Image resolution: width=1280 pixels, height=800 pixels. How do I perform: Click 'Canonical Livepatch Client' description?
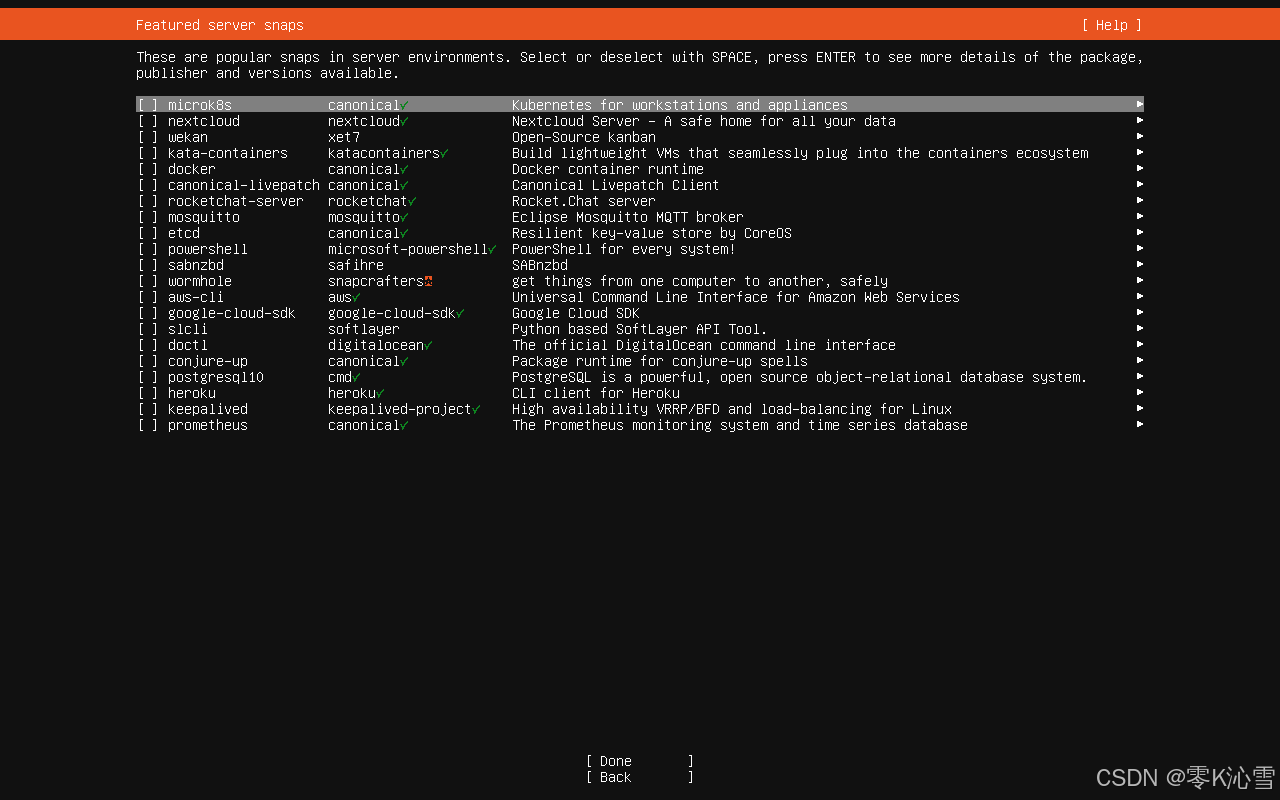(616, 185)
